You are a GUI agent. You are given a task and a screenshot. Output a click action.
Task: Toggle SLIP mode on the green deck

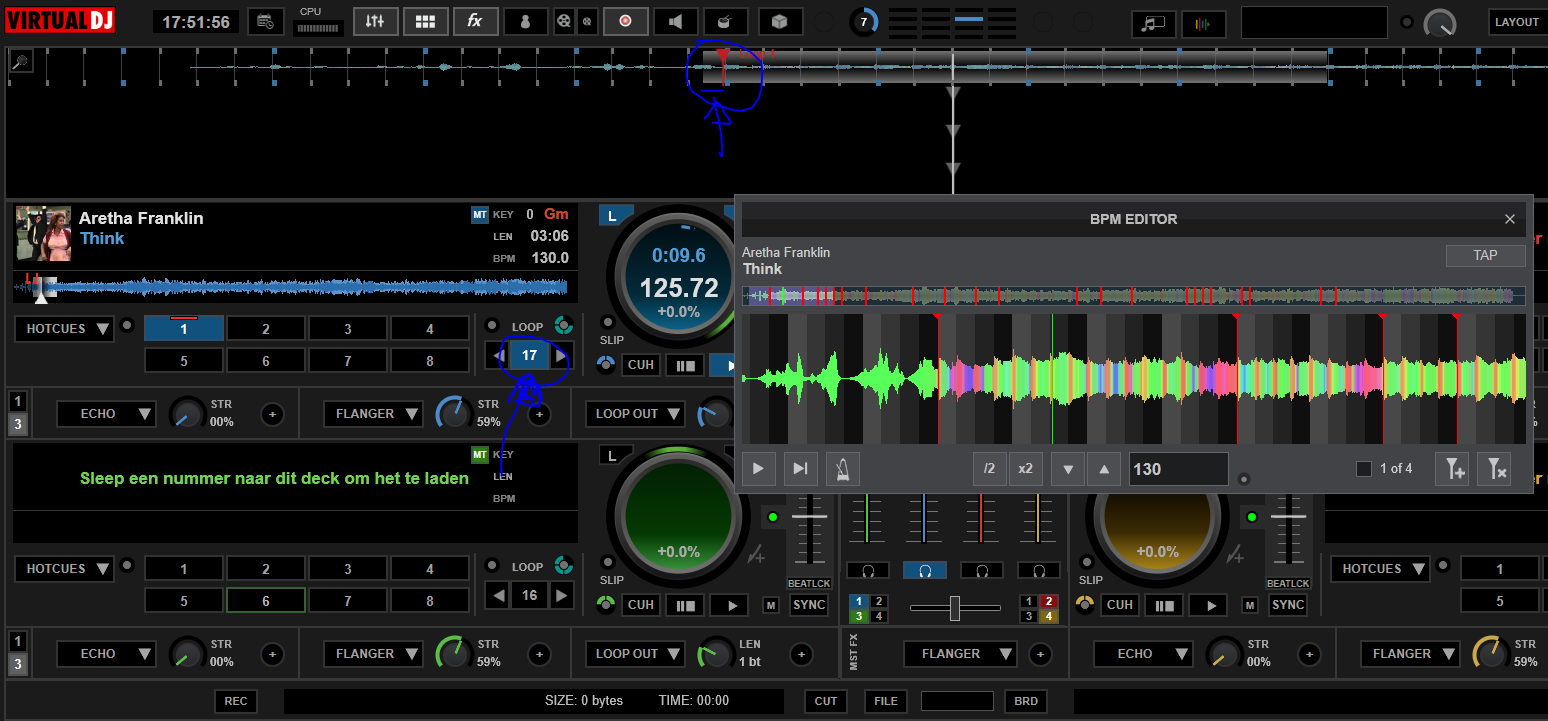point(607,562)
